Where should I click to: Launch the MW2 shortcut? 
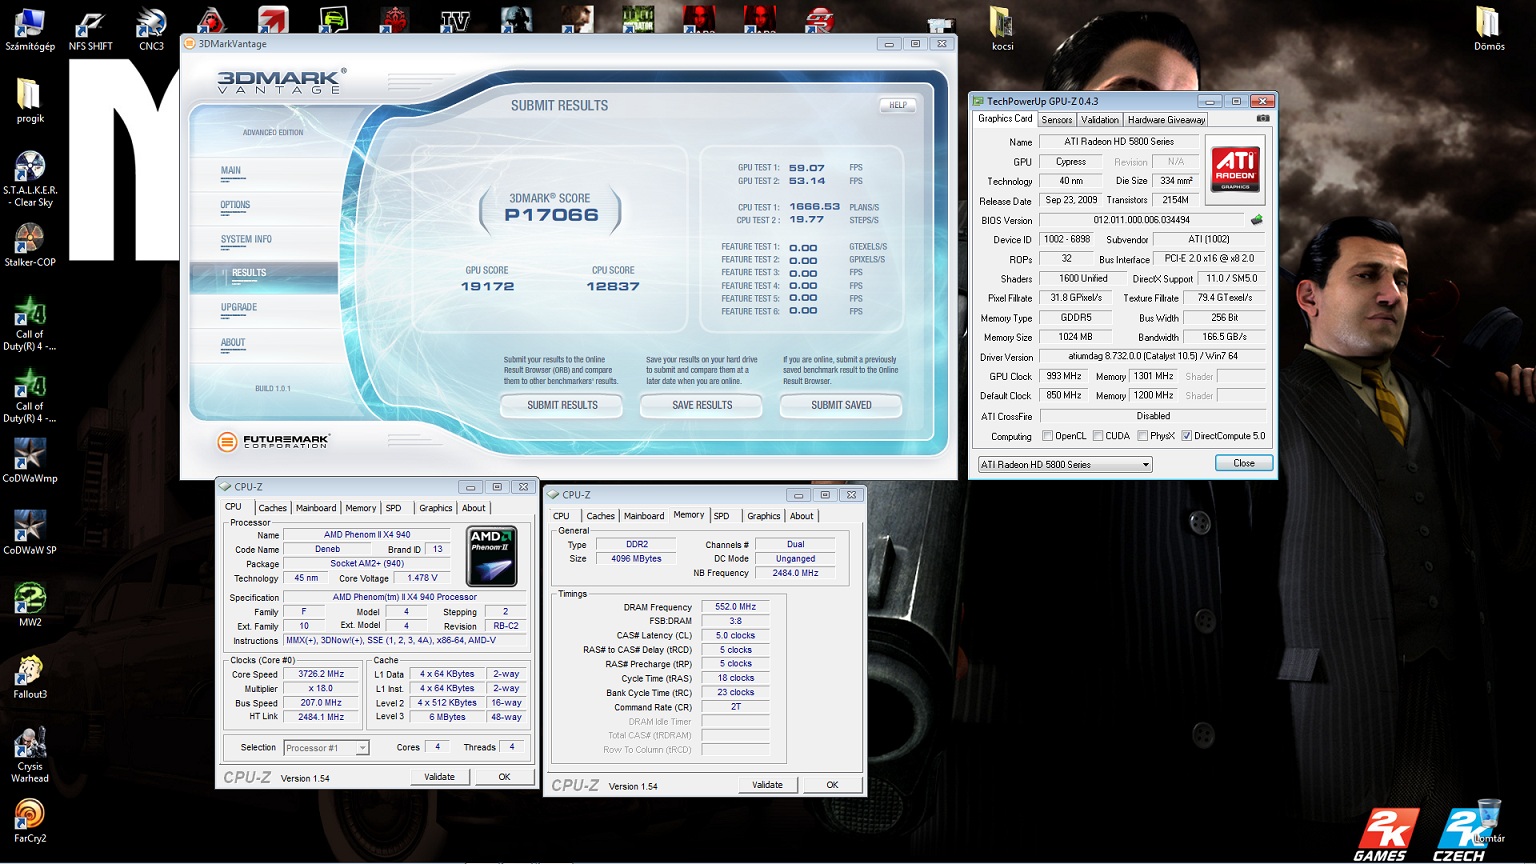29,604
